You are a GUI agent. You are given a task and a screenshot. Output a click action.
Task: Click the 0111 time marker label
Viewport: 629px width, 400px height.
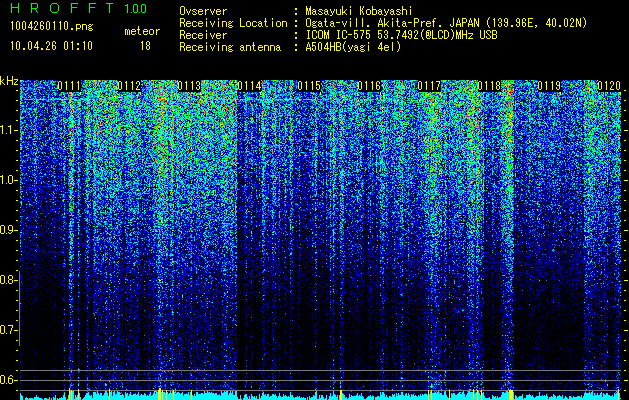[69, 86]
